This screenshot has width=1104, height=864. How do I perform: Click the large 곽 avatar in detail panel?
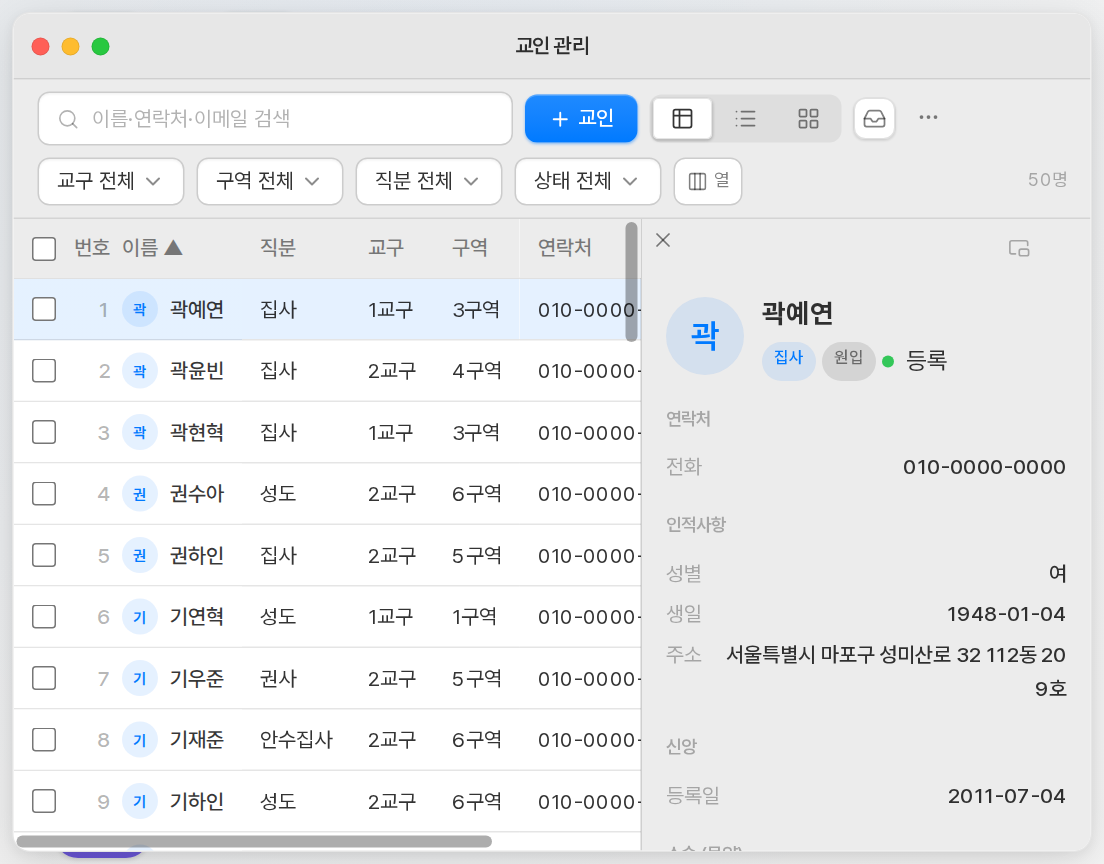click(x=705, y=336)
